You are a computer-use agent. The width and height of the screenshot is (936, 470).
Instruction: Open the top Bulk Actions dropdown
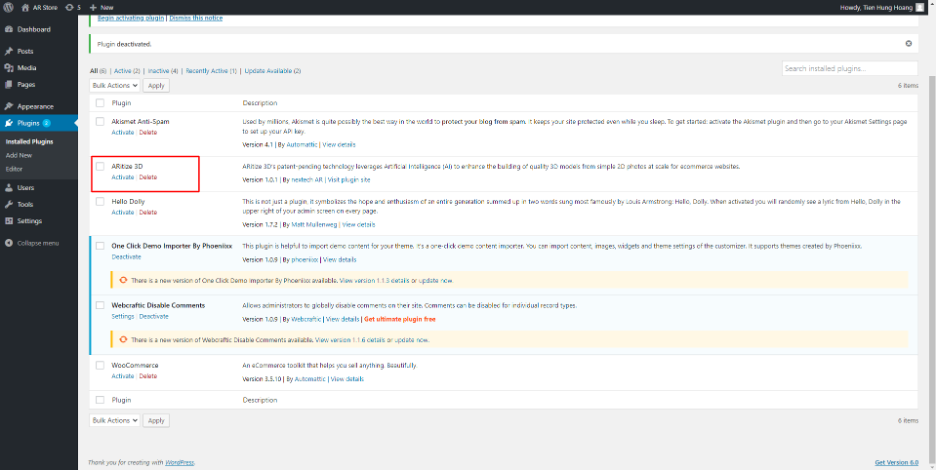115,85
